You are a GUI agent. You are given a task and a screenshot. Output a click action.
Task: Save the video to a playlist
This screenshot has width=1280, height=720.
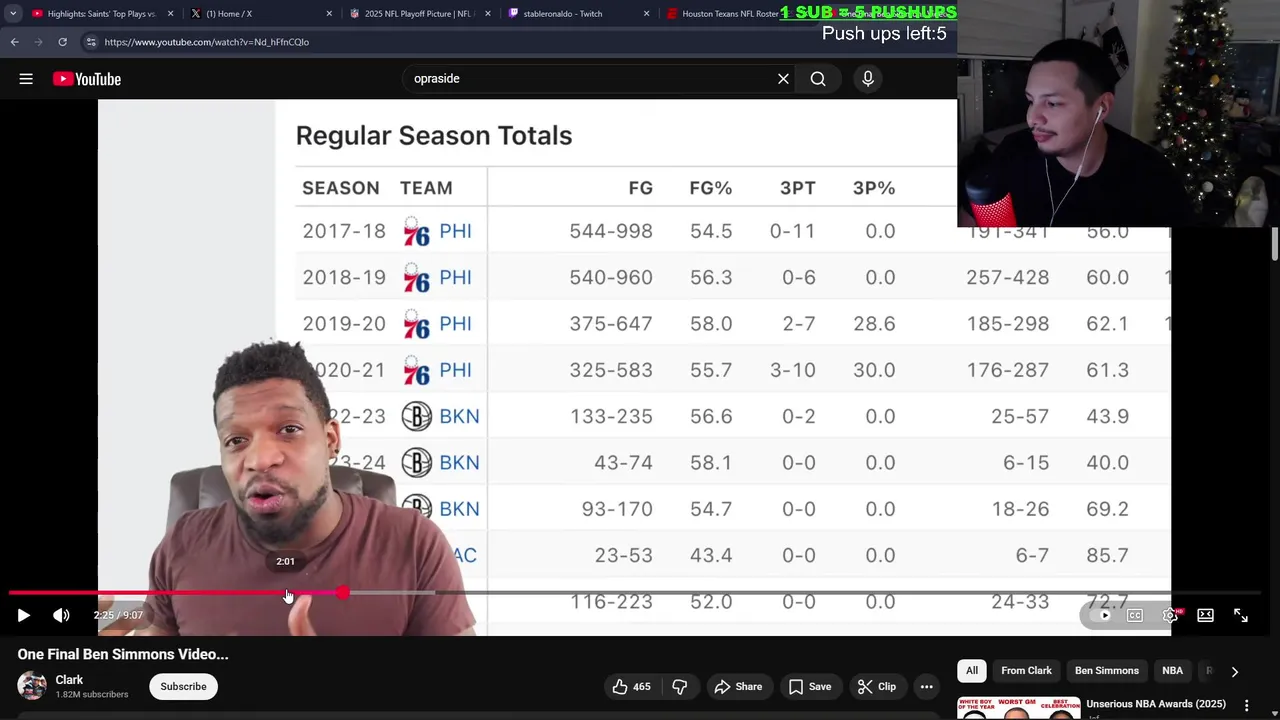tap(810, 687)
